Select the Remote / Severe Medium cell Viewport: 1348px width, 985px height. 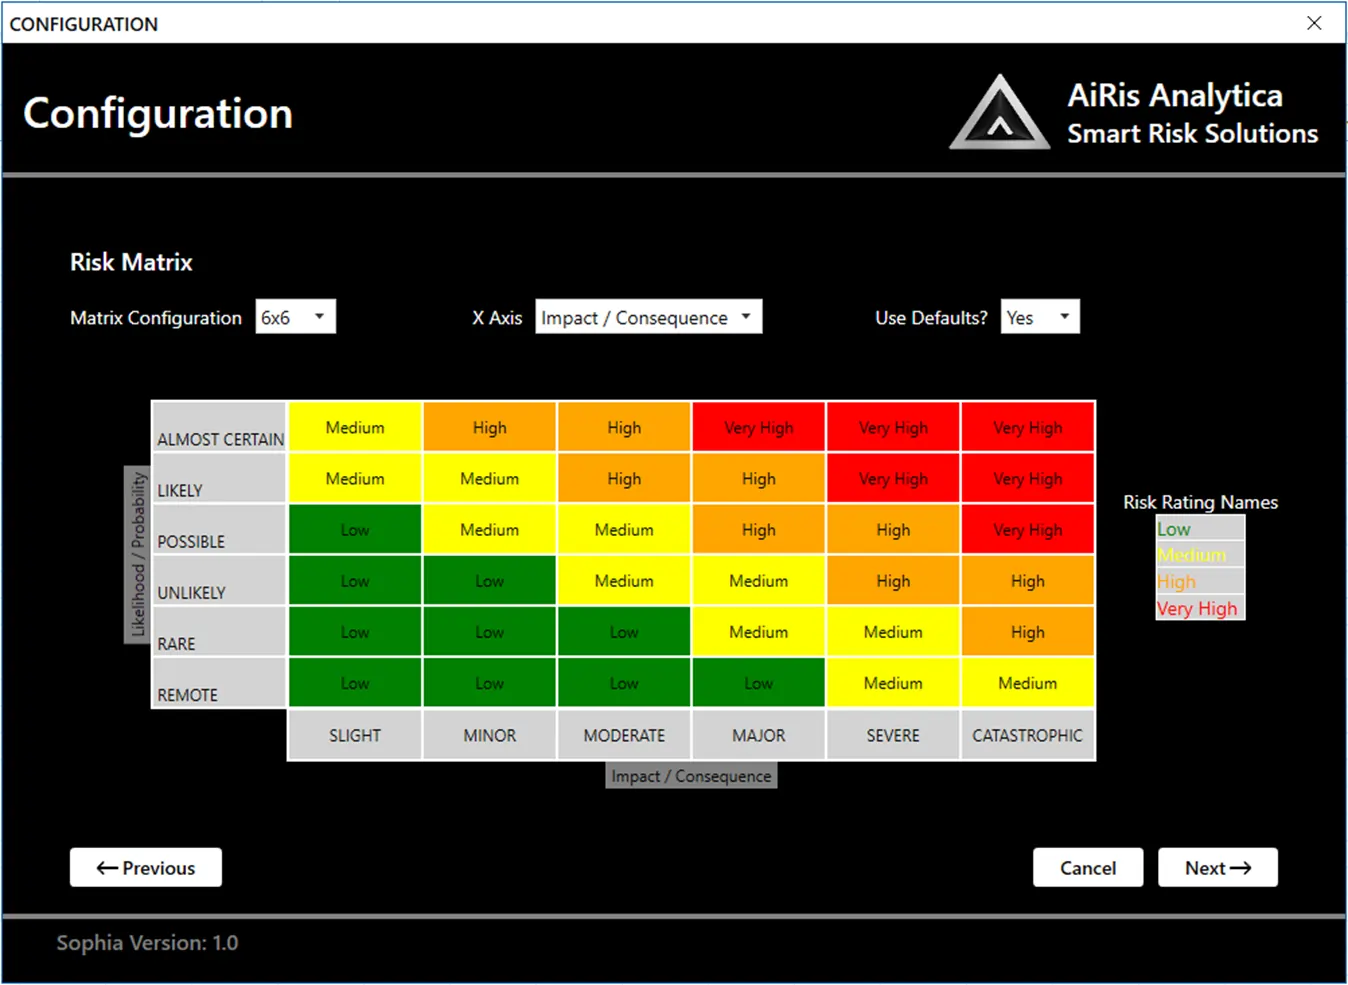click(x=893, y=683)
